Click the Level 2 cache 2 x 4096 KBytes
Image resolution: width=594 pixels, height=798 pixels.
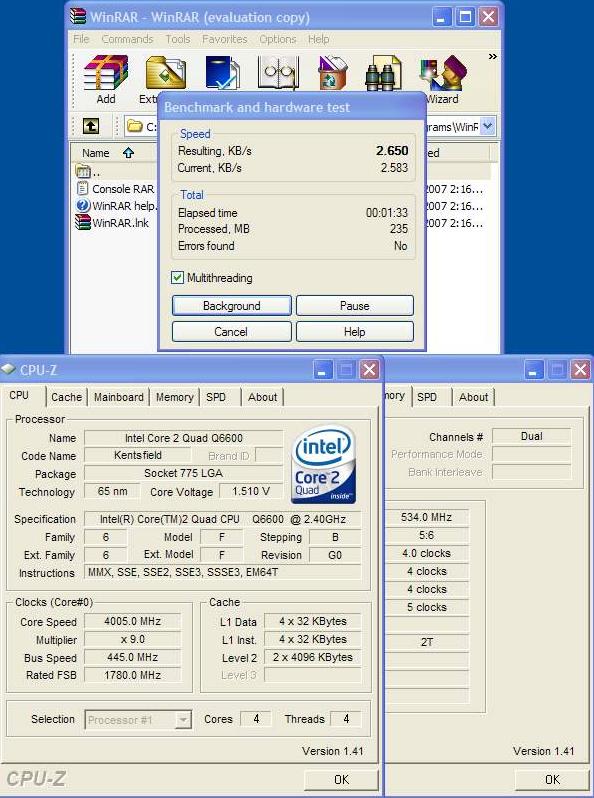coord(313,657)
